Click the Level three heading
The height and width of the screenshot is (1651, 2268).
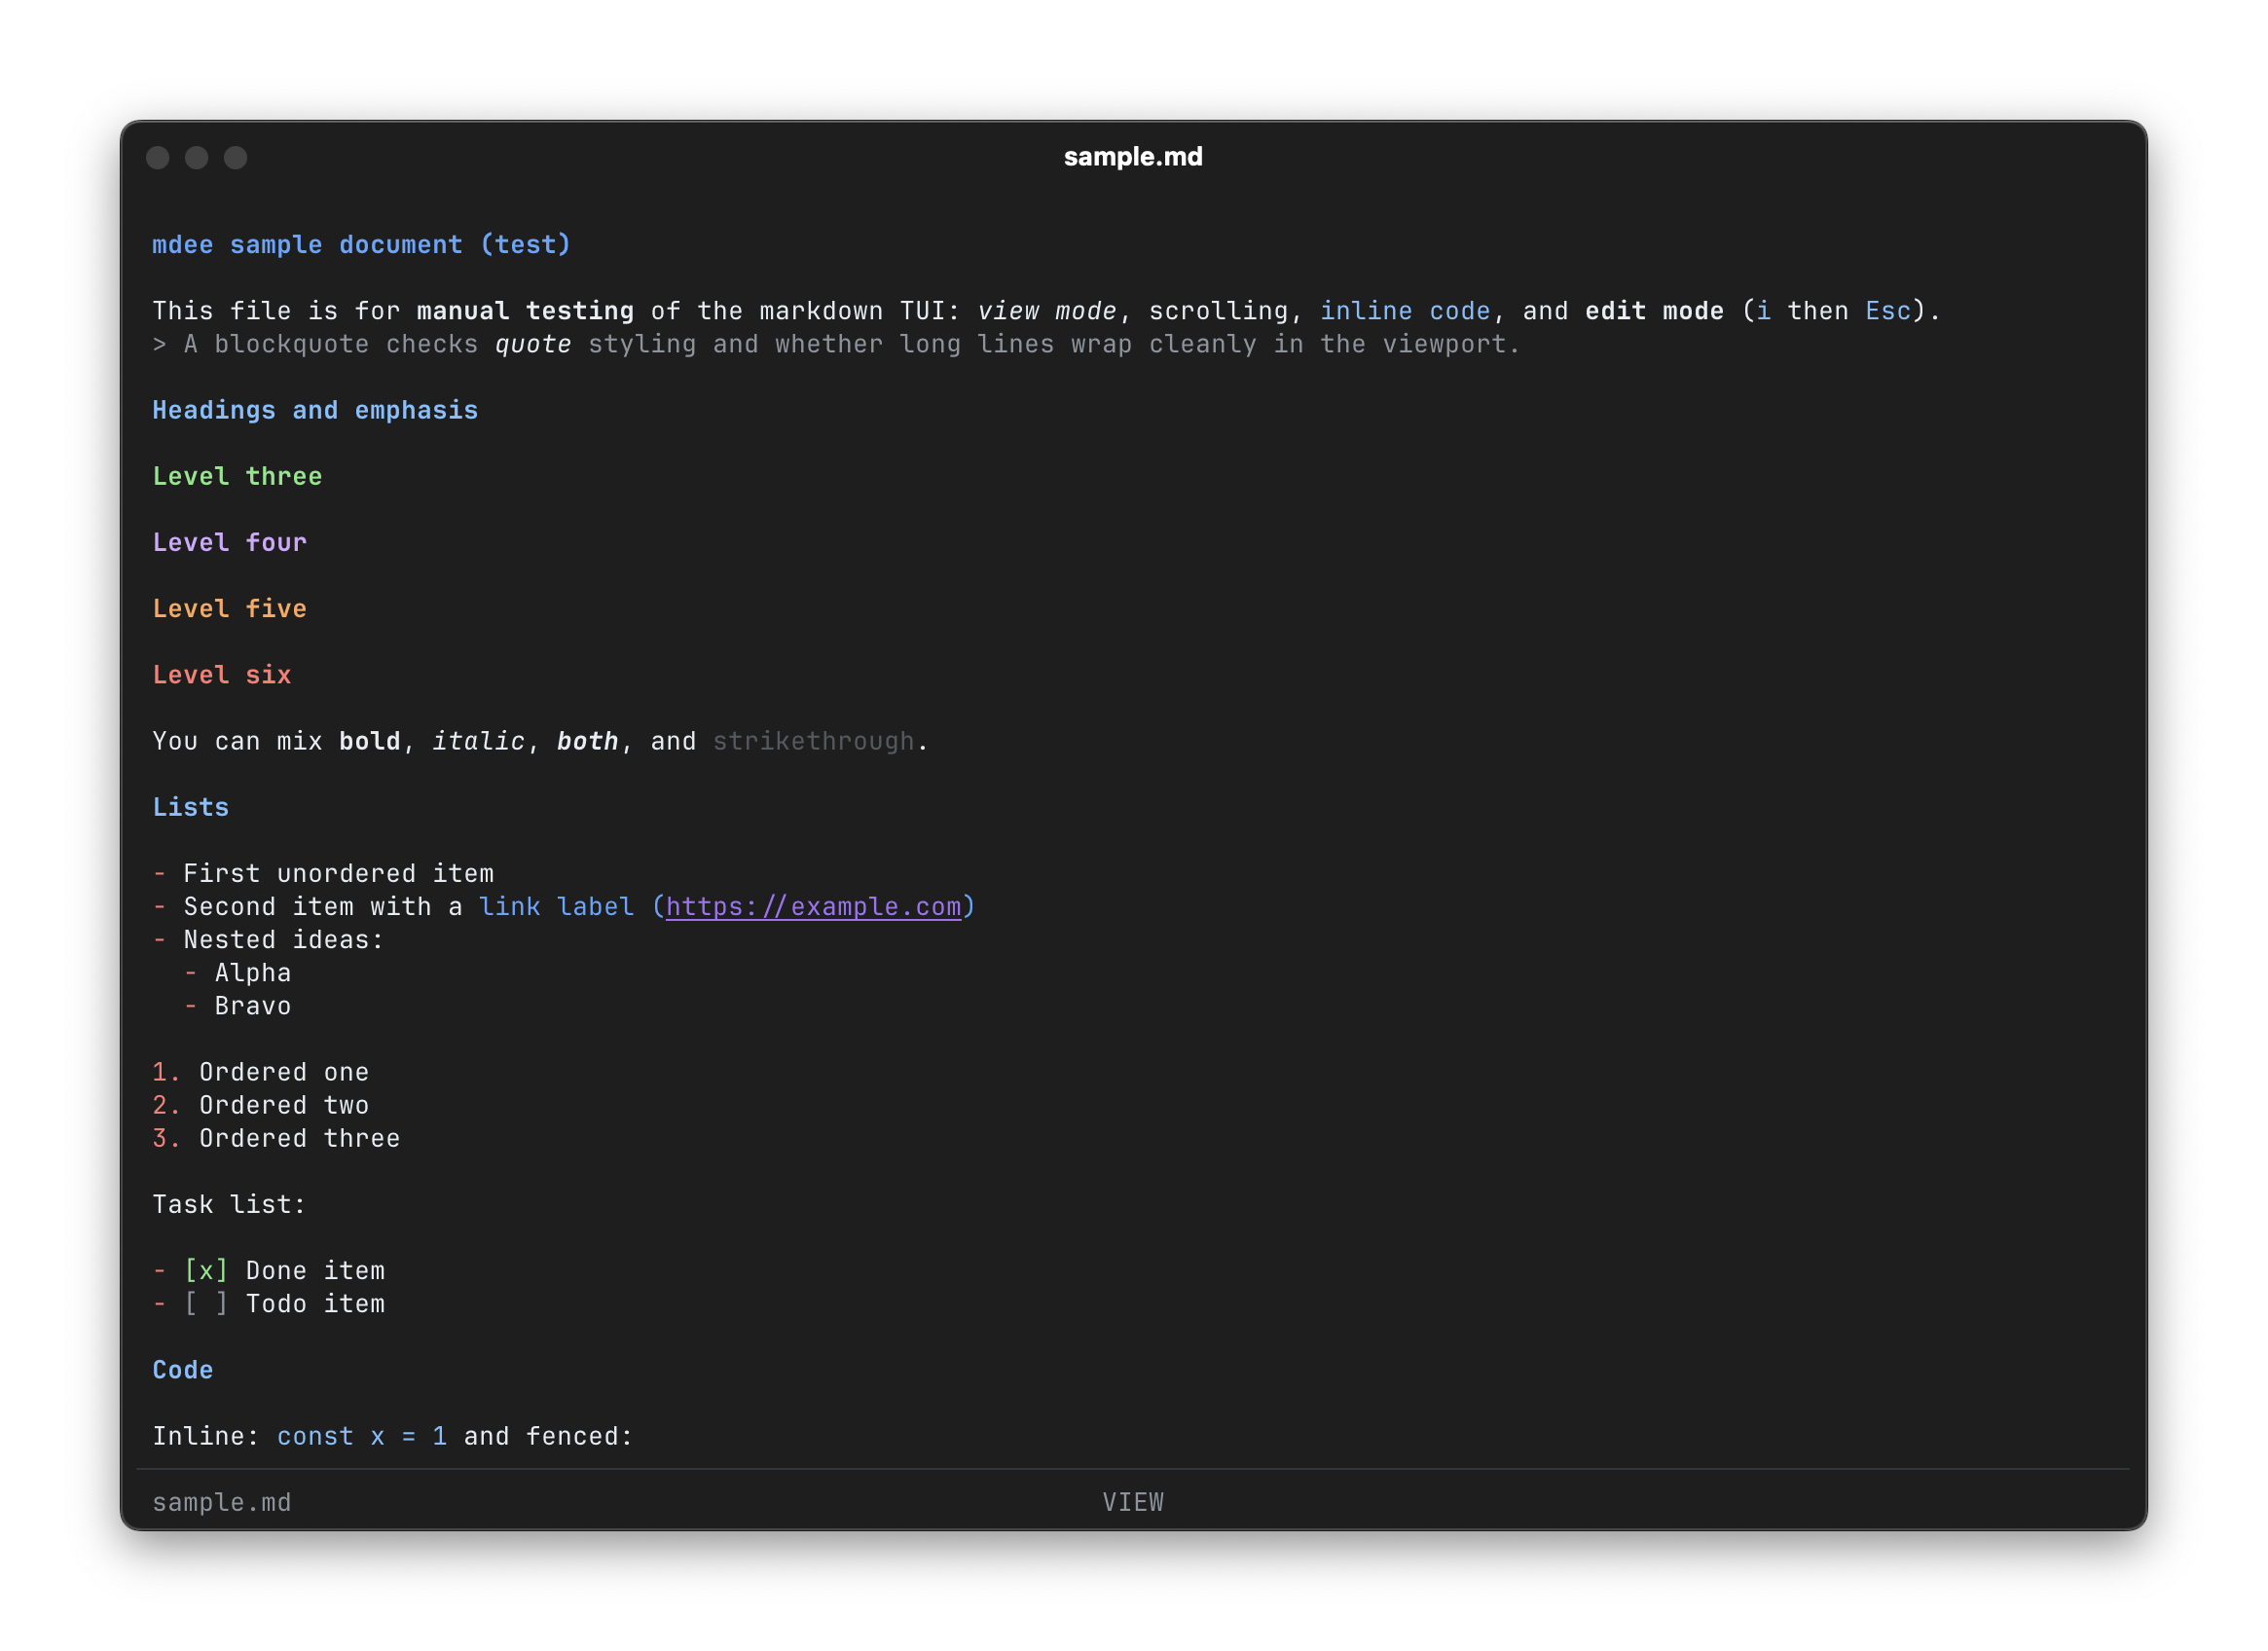[237, 476]
